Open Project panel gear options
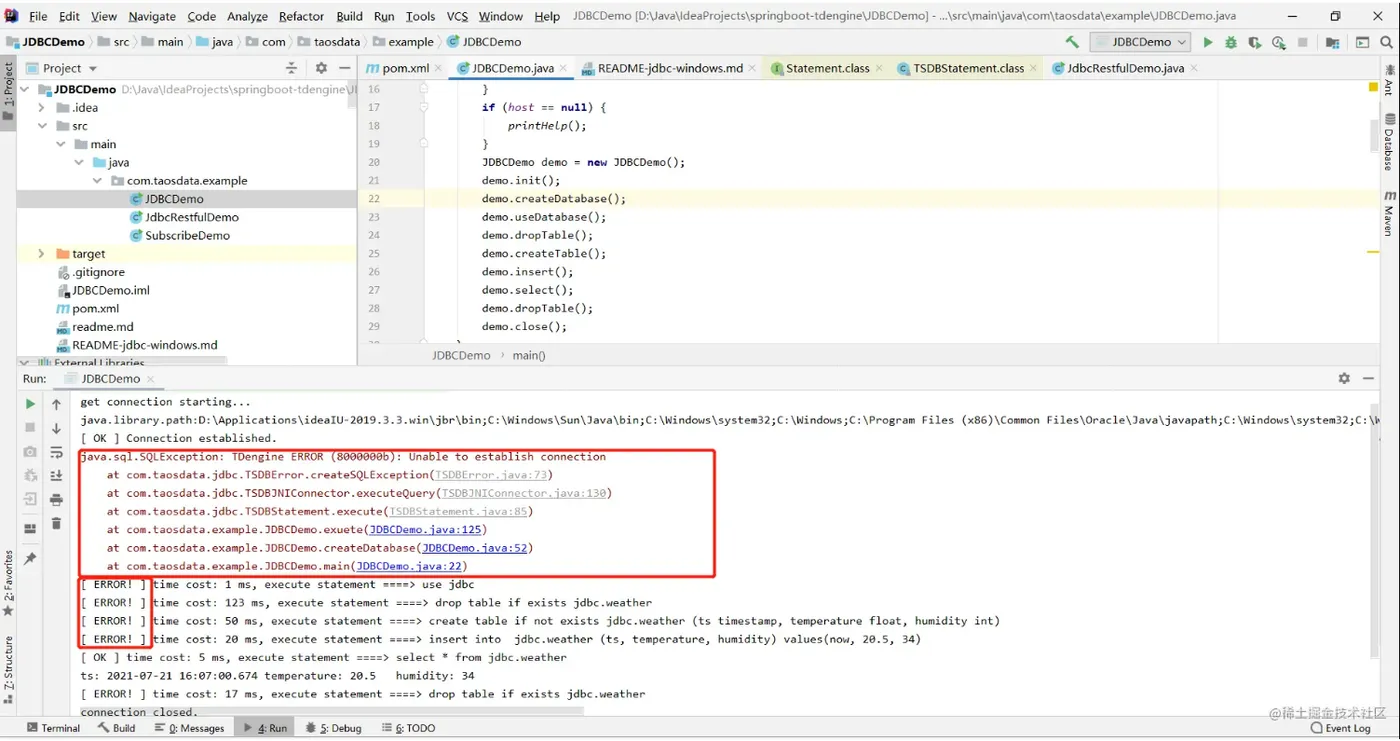Image resolution: width=1400 pixels, height=741 pixels. [x=321, y=68]
